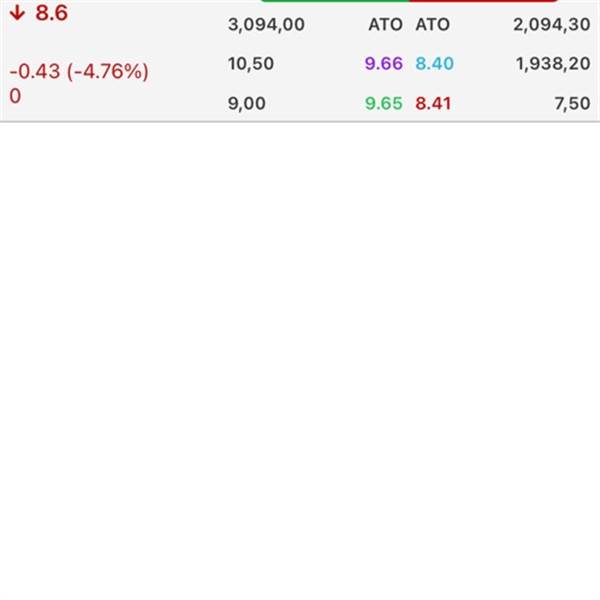600x600 pixels.
Task: Choose the red ask price 8.41
Action: click(x=433, y=103)
